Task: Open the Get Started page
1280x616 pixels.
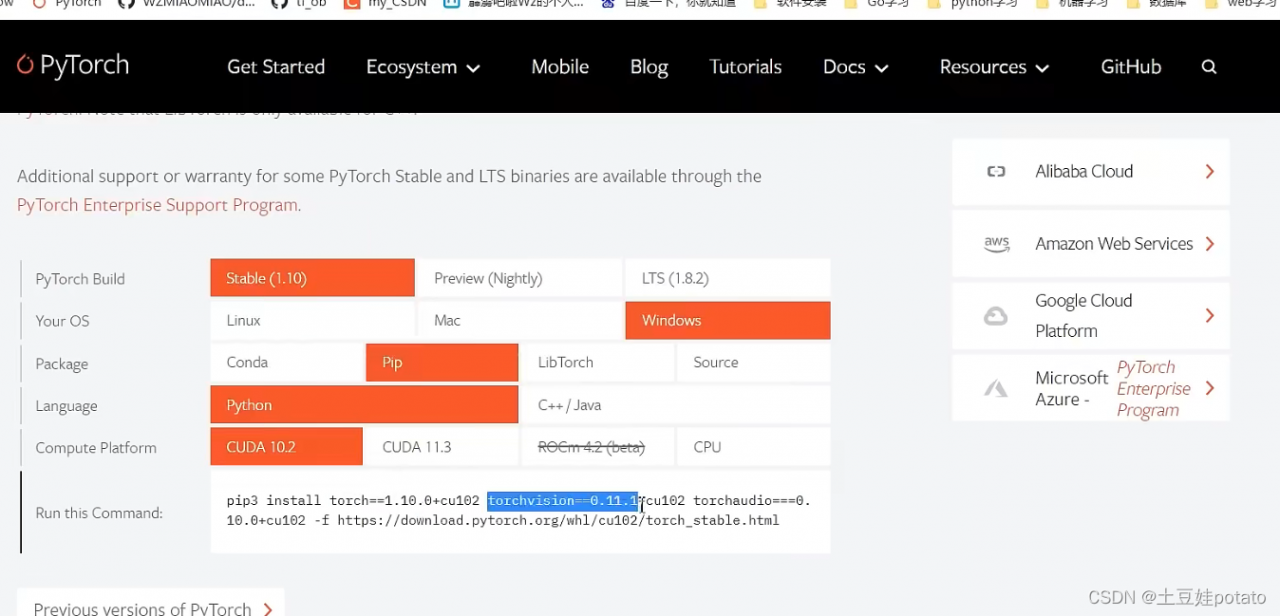Action: pos(276,67)
